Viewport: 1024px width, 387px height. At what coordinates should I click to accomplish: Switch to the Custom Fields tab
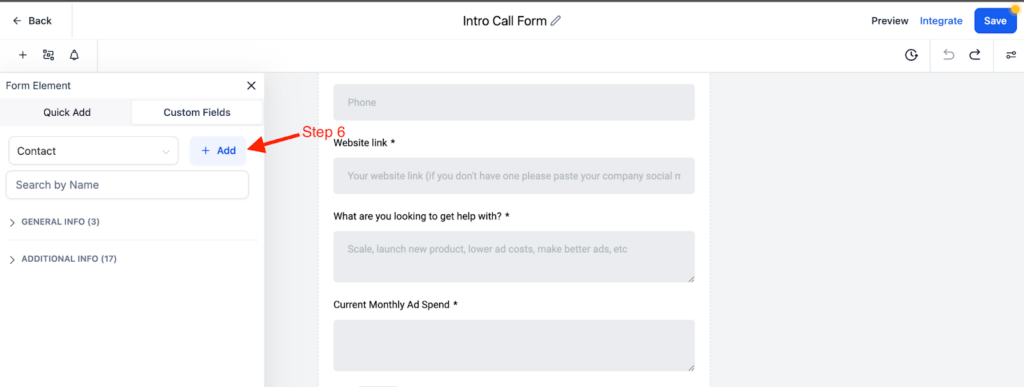point(197,112)
